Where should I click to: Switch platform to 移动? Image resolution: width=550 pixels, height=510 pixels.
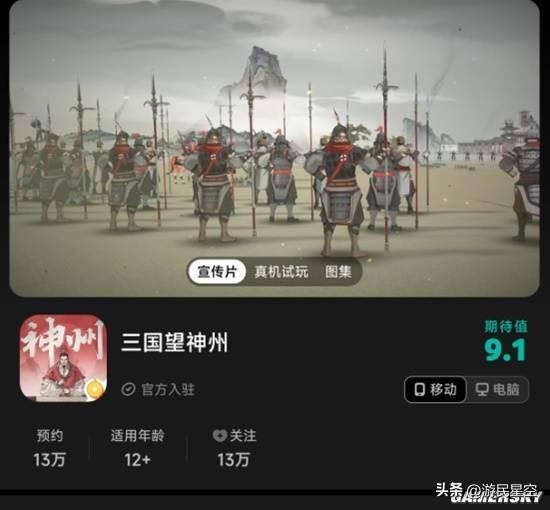(x=435, y=389)
